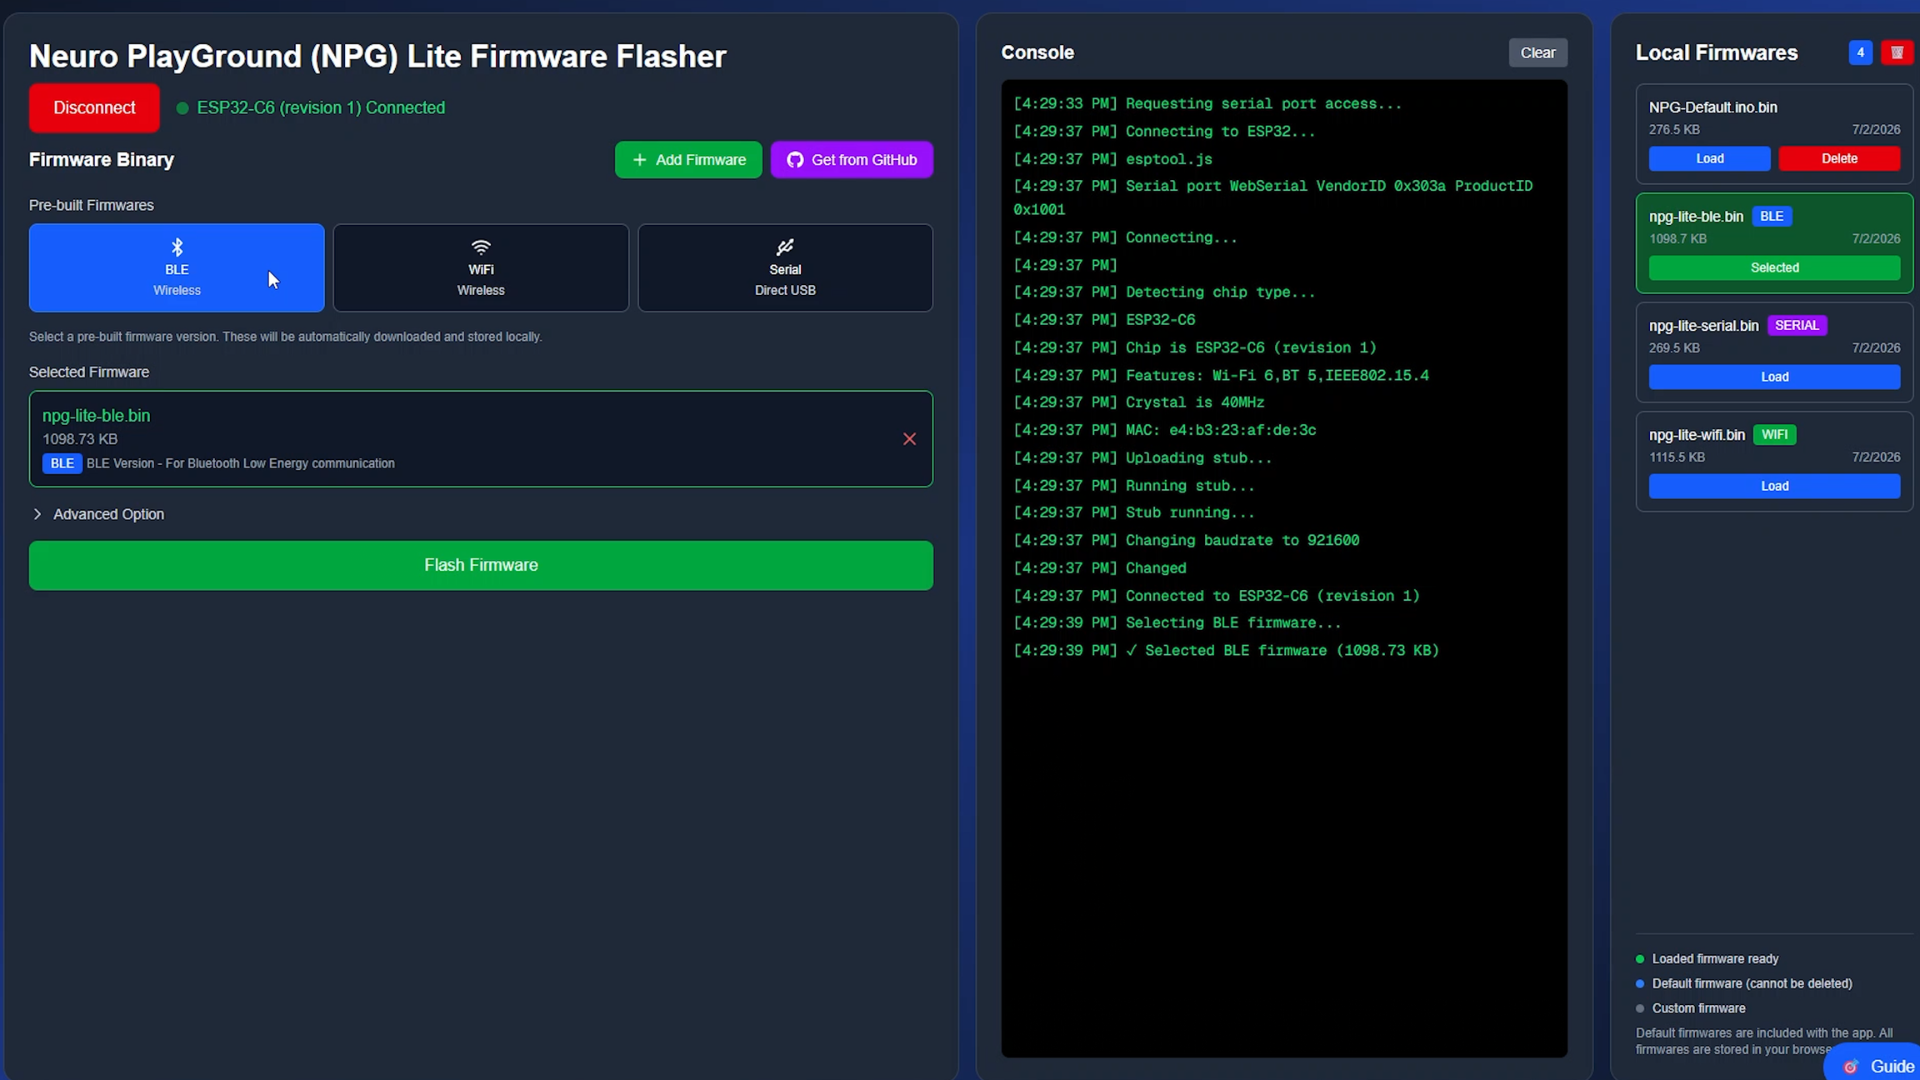Click the 'ESP32-C6 (revision 1) Connected' status text
The height and width of the screenshot is (1080, 1920).
point(321,108)
